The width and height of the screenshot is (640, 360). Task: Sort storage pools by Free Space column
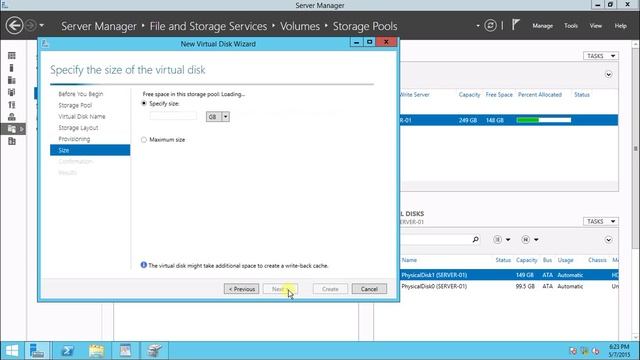click(499, 95)
